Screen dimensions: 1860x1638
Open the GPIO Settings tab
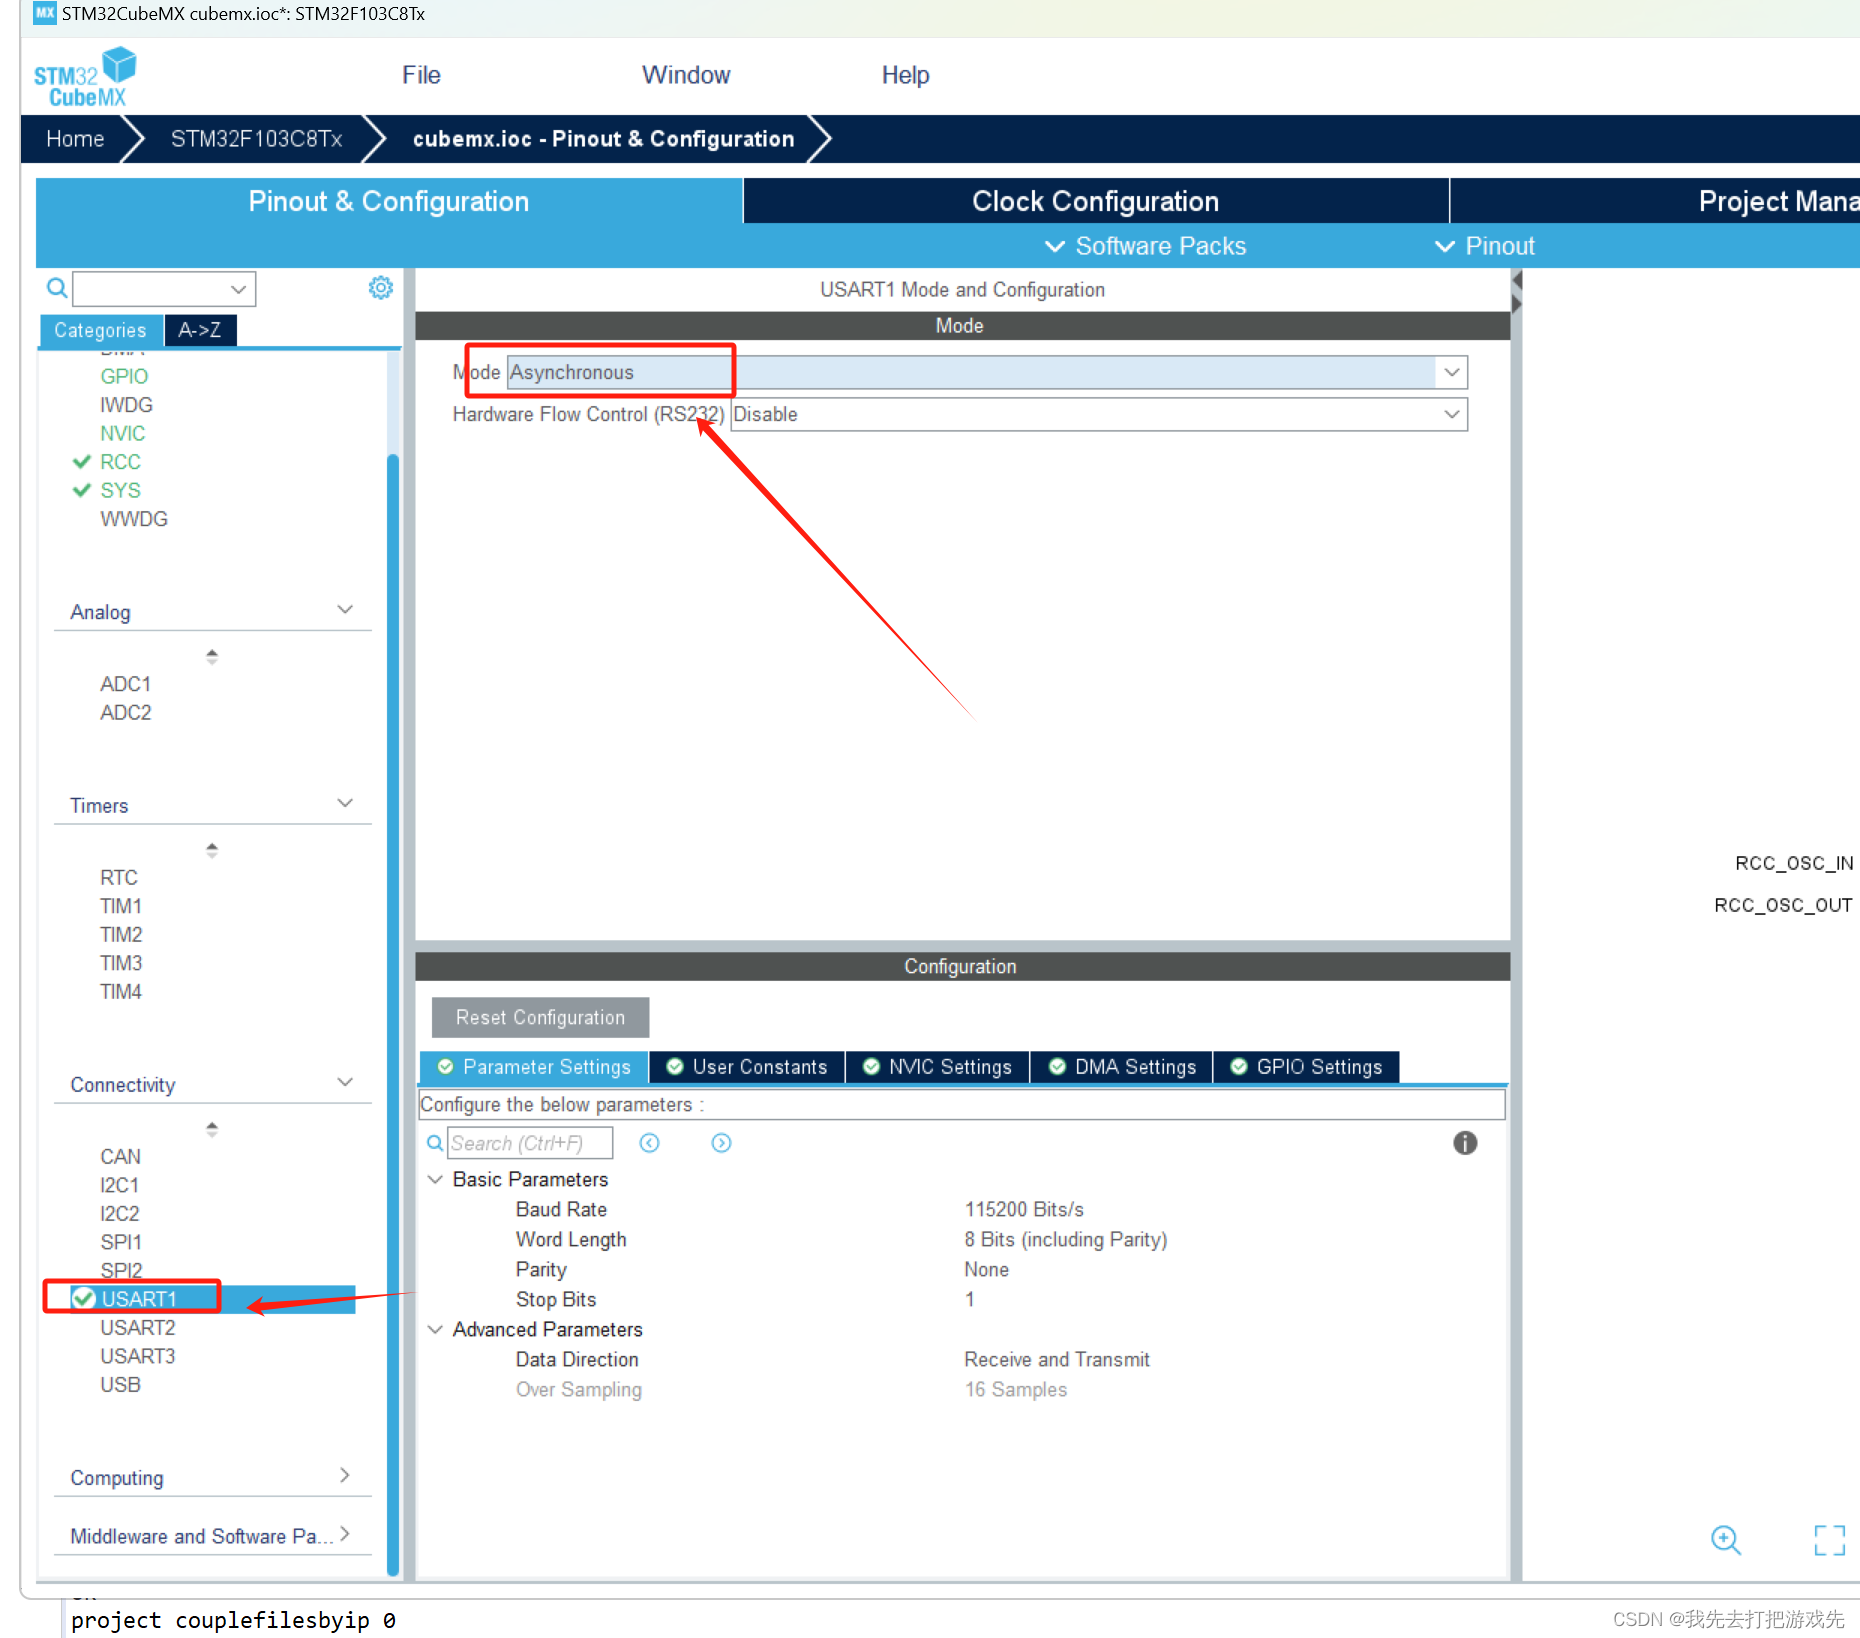tap(1306, 1067)
